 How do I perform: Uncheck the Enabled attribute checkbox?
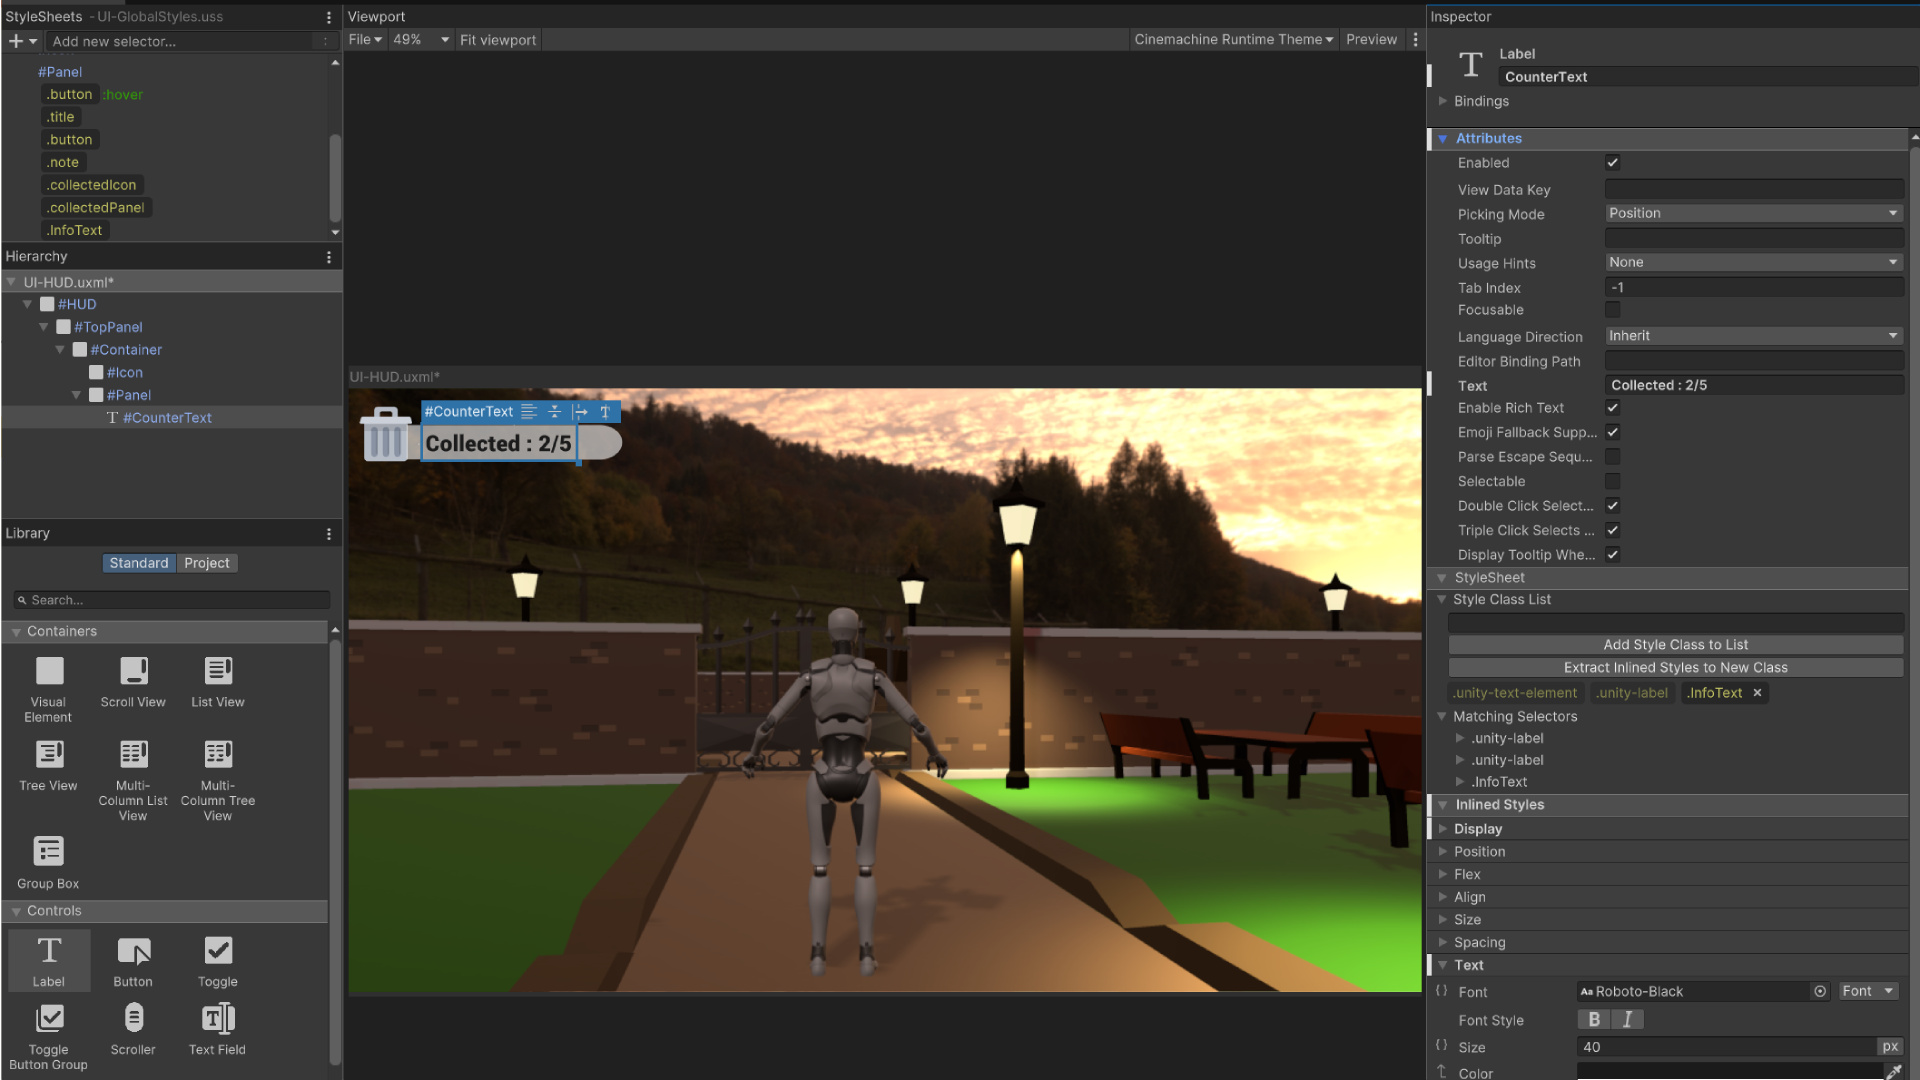1612,162
